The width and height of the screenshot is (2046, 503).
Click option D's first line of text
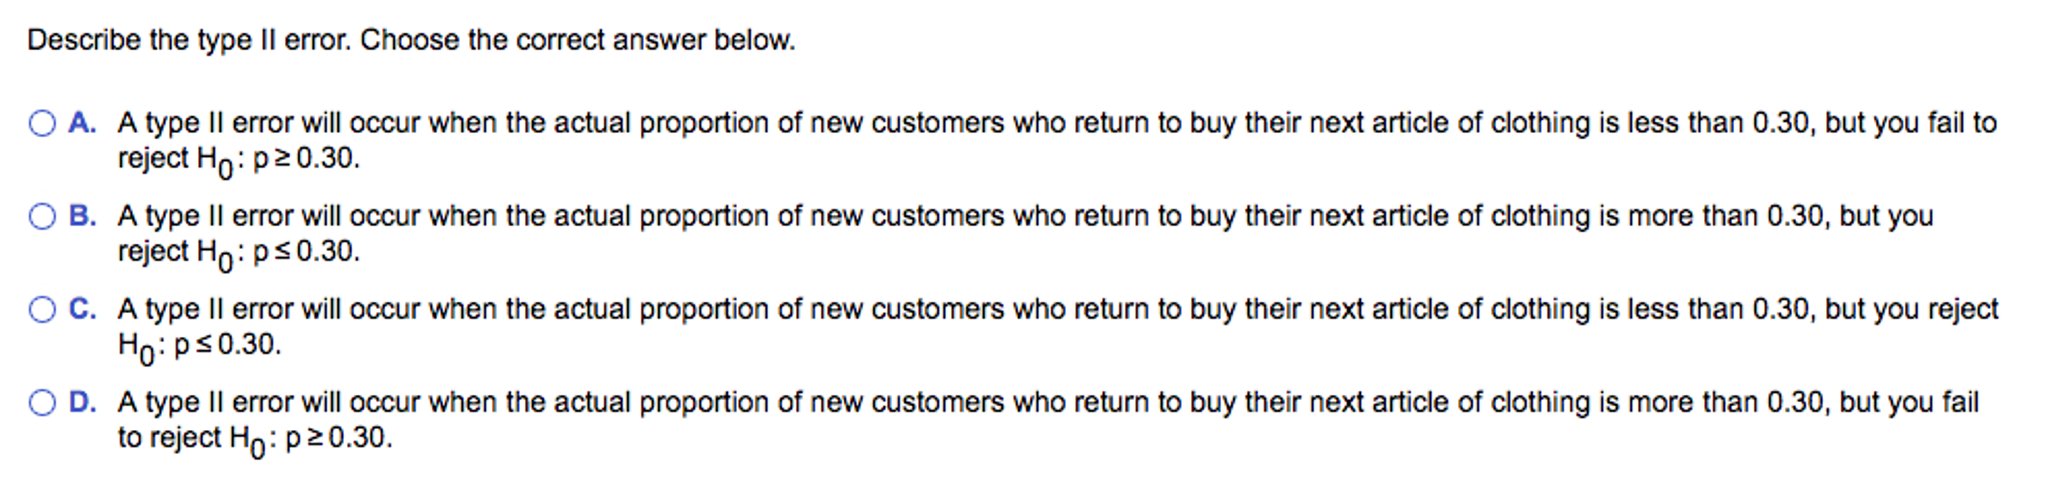(x=1048, y=402)
